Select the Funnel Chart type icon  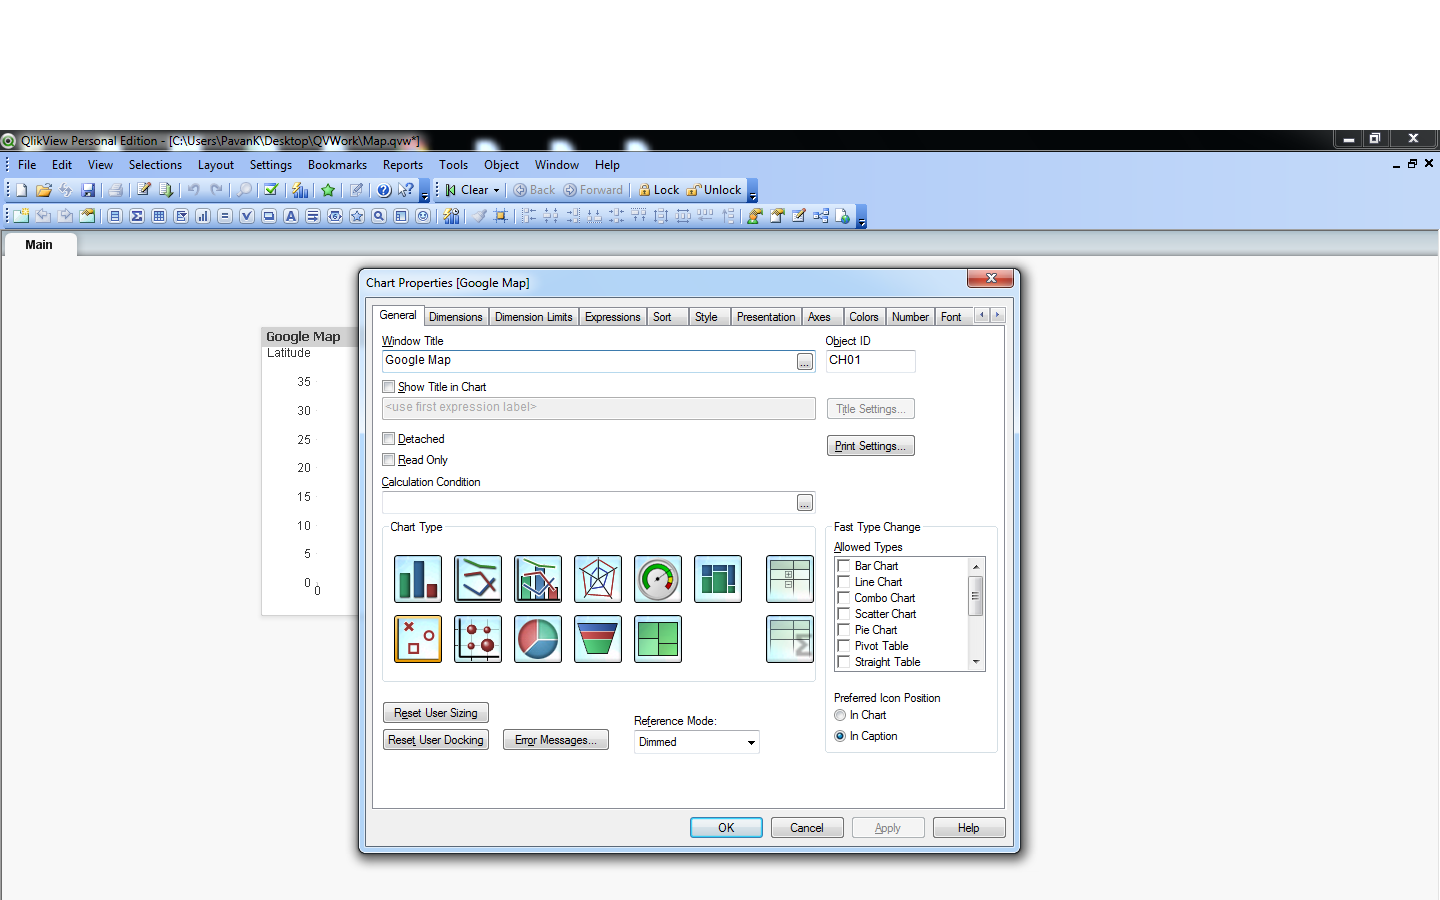point(598,639)
